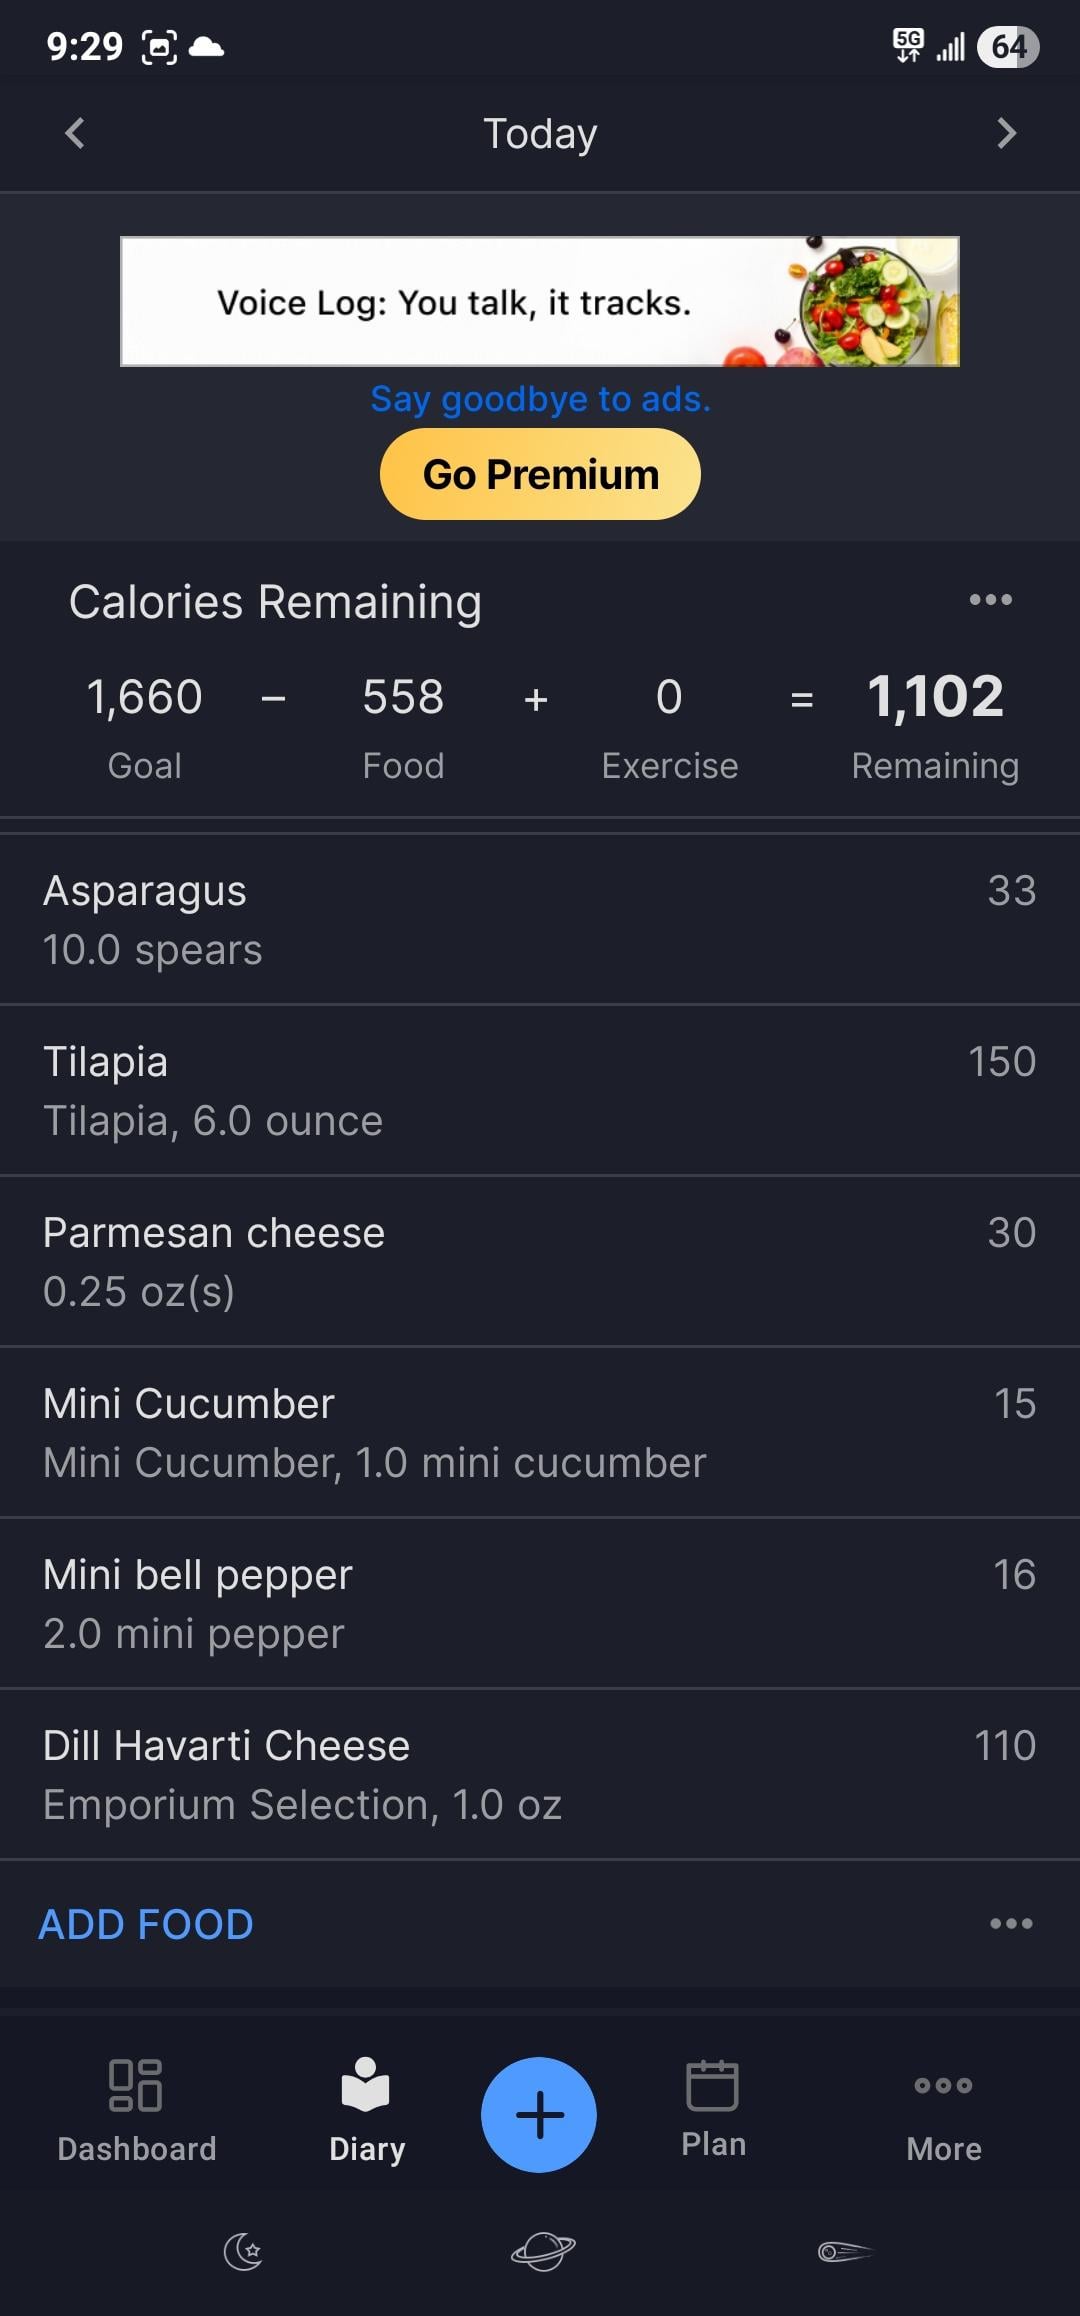Open Calories Remaining options menu
The image size is (1080, 2316).
point(990,600)
